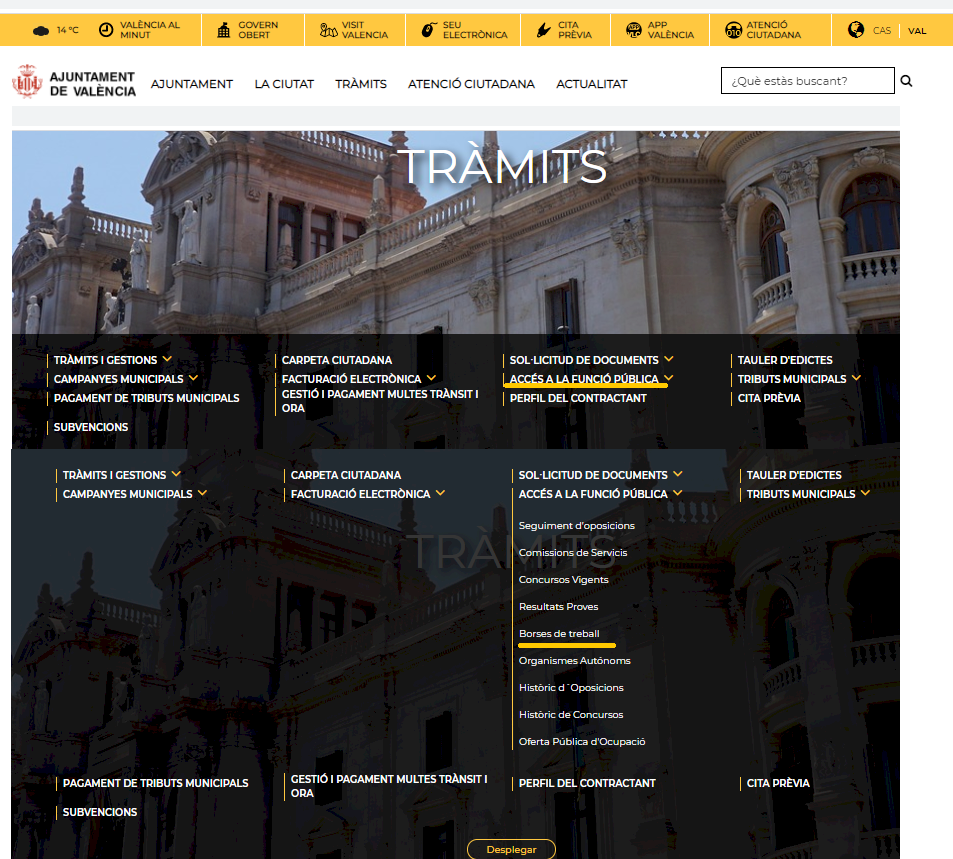Screen dimensions: 953x859
Task: Open Actualitat main menu item
Action: click(x=591, y=84)
